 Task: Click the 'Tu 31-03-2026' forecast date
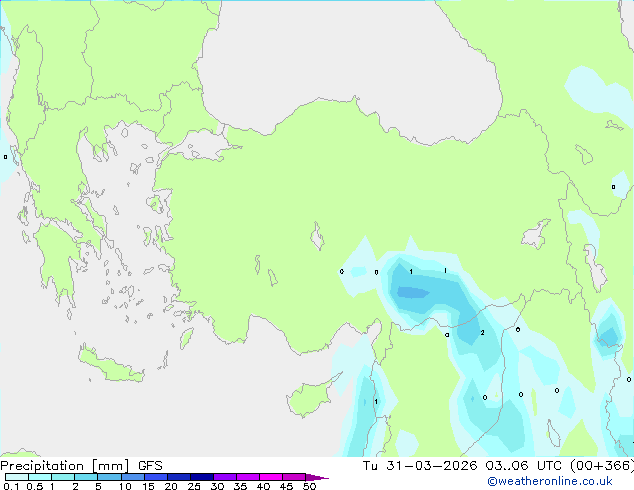point(420,466)
